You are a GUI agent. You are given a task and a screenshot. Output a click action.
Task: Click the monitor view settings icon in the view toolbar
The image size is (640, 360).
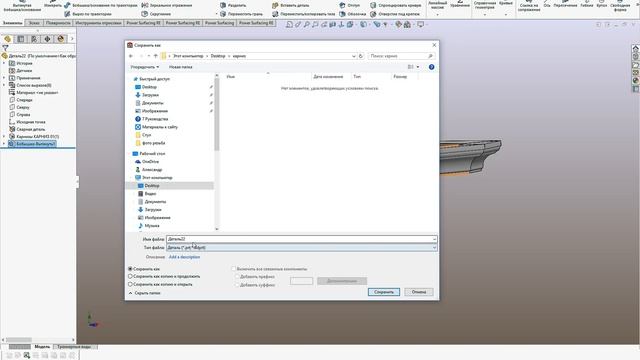[420, 25]
